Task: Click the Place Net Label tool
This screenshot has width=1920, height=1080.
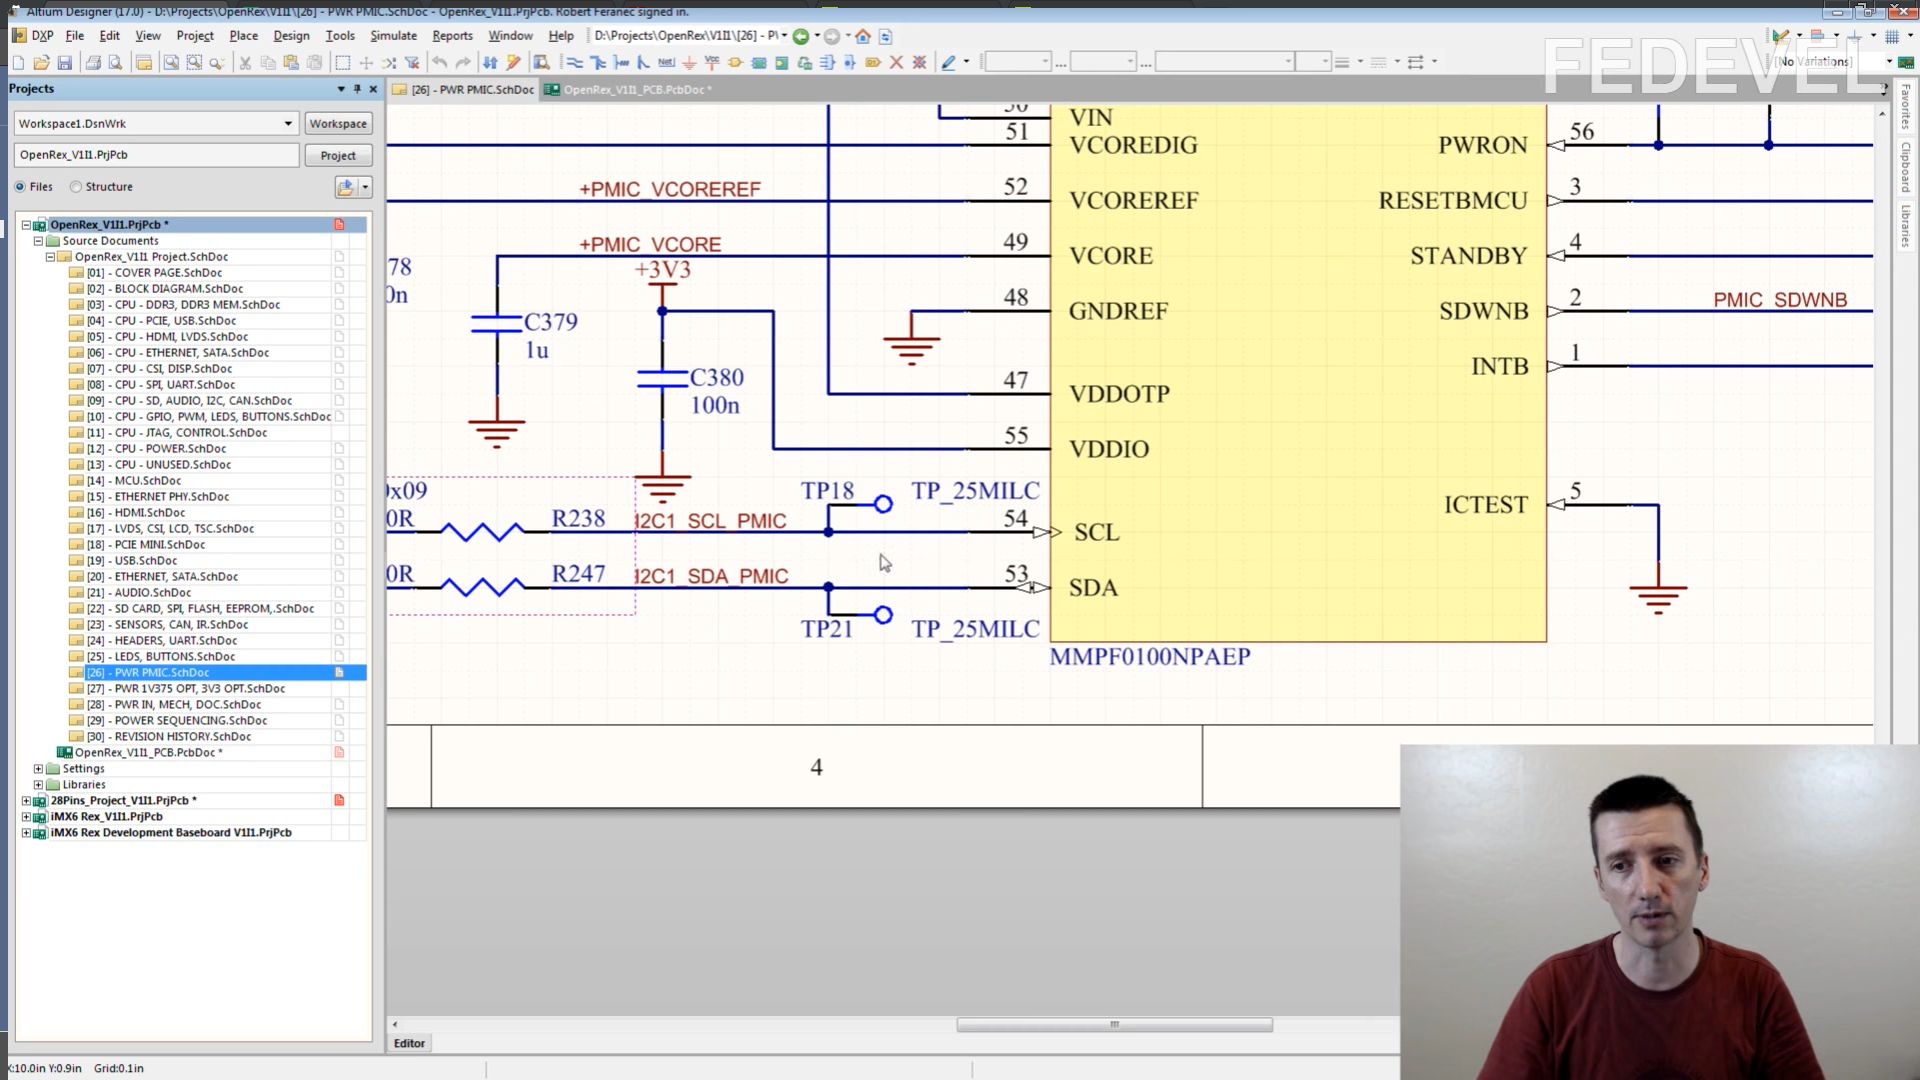Action: click(x=666, y=62)
